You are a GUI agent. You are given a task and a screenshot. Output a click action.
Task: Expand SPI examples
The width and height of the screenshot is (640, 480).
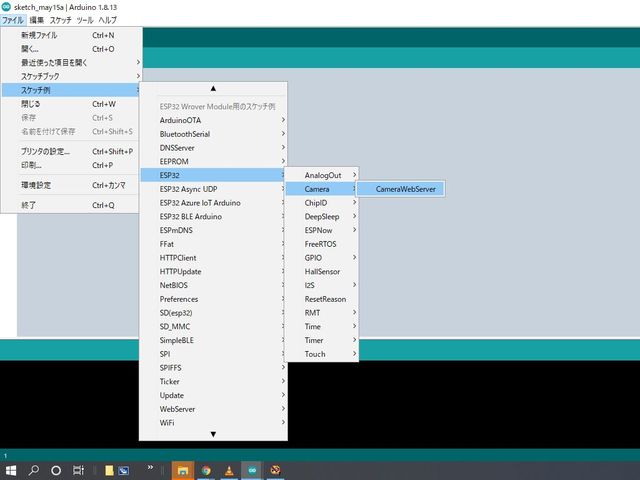[213, 354]
